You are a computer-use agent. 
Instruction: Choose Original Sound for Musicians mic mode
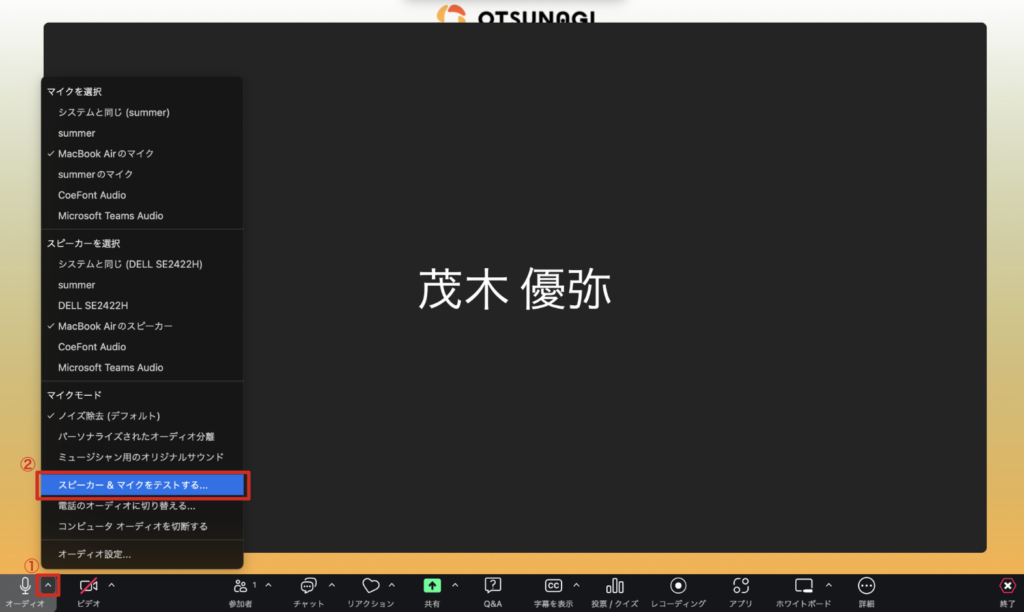[140, 457]
